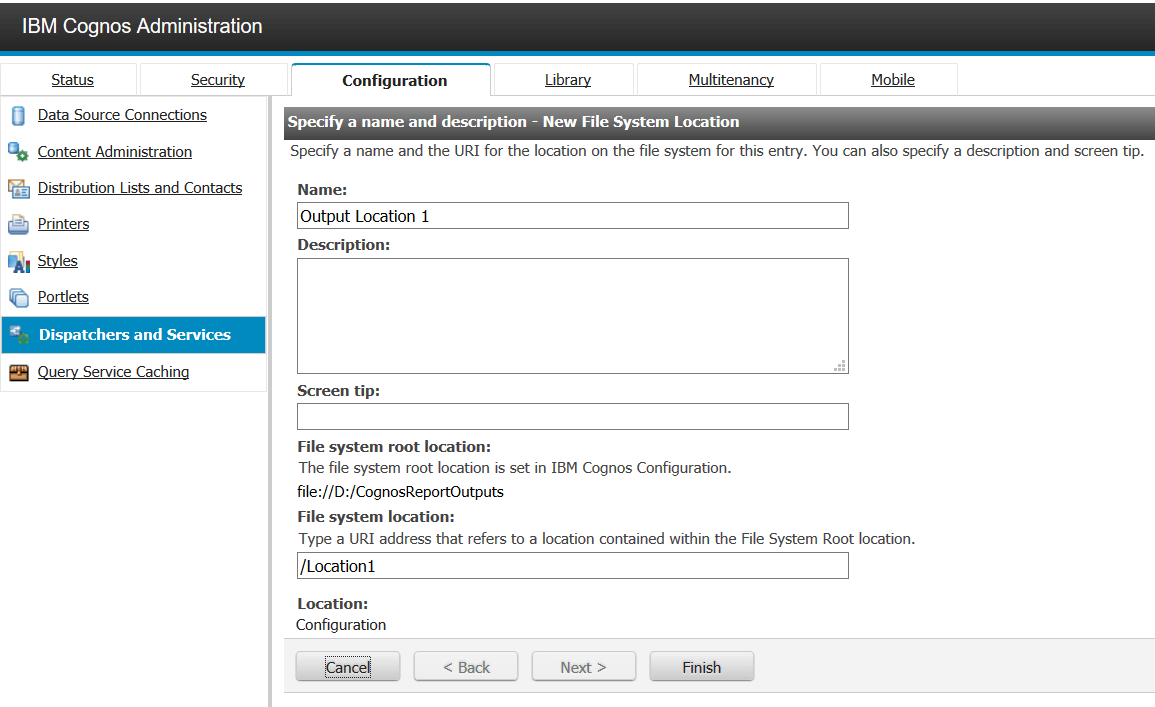The height and width of the screenshot is (707, 1155).
Task: Click the 'Configuration' location value text
Action: [x=340, y=625]
